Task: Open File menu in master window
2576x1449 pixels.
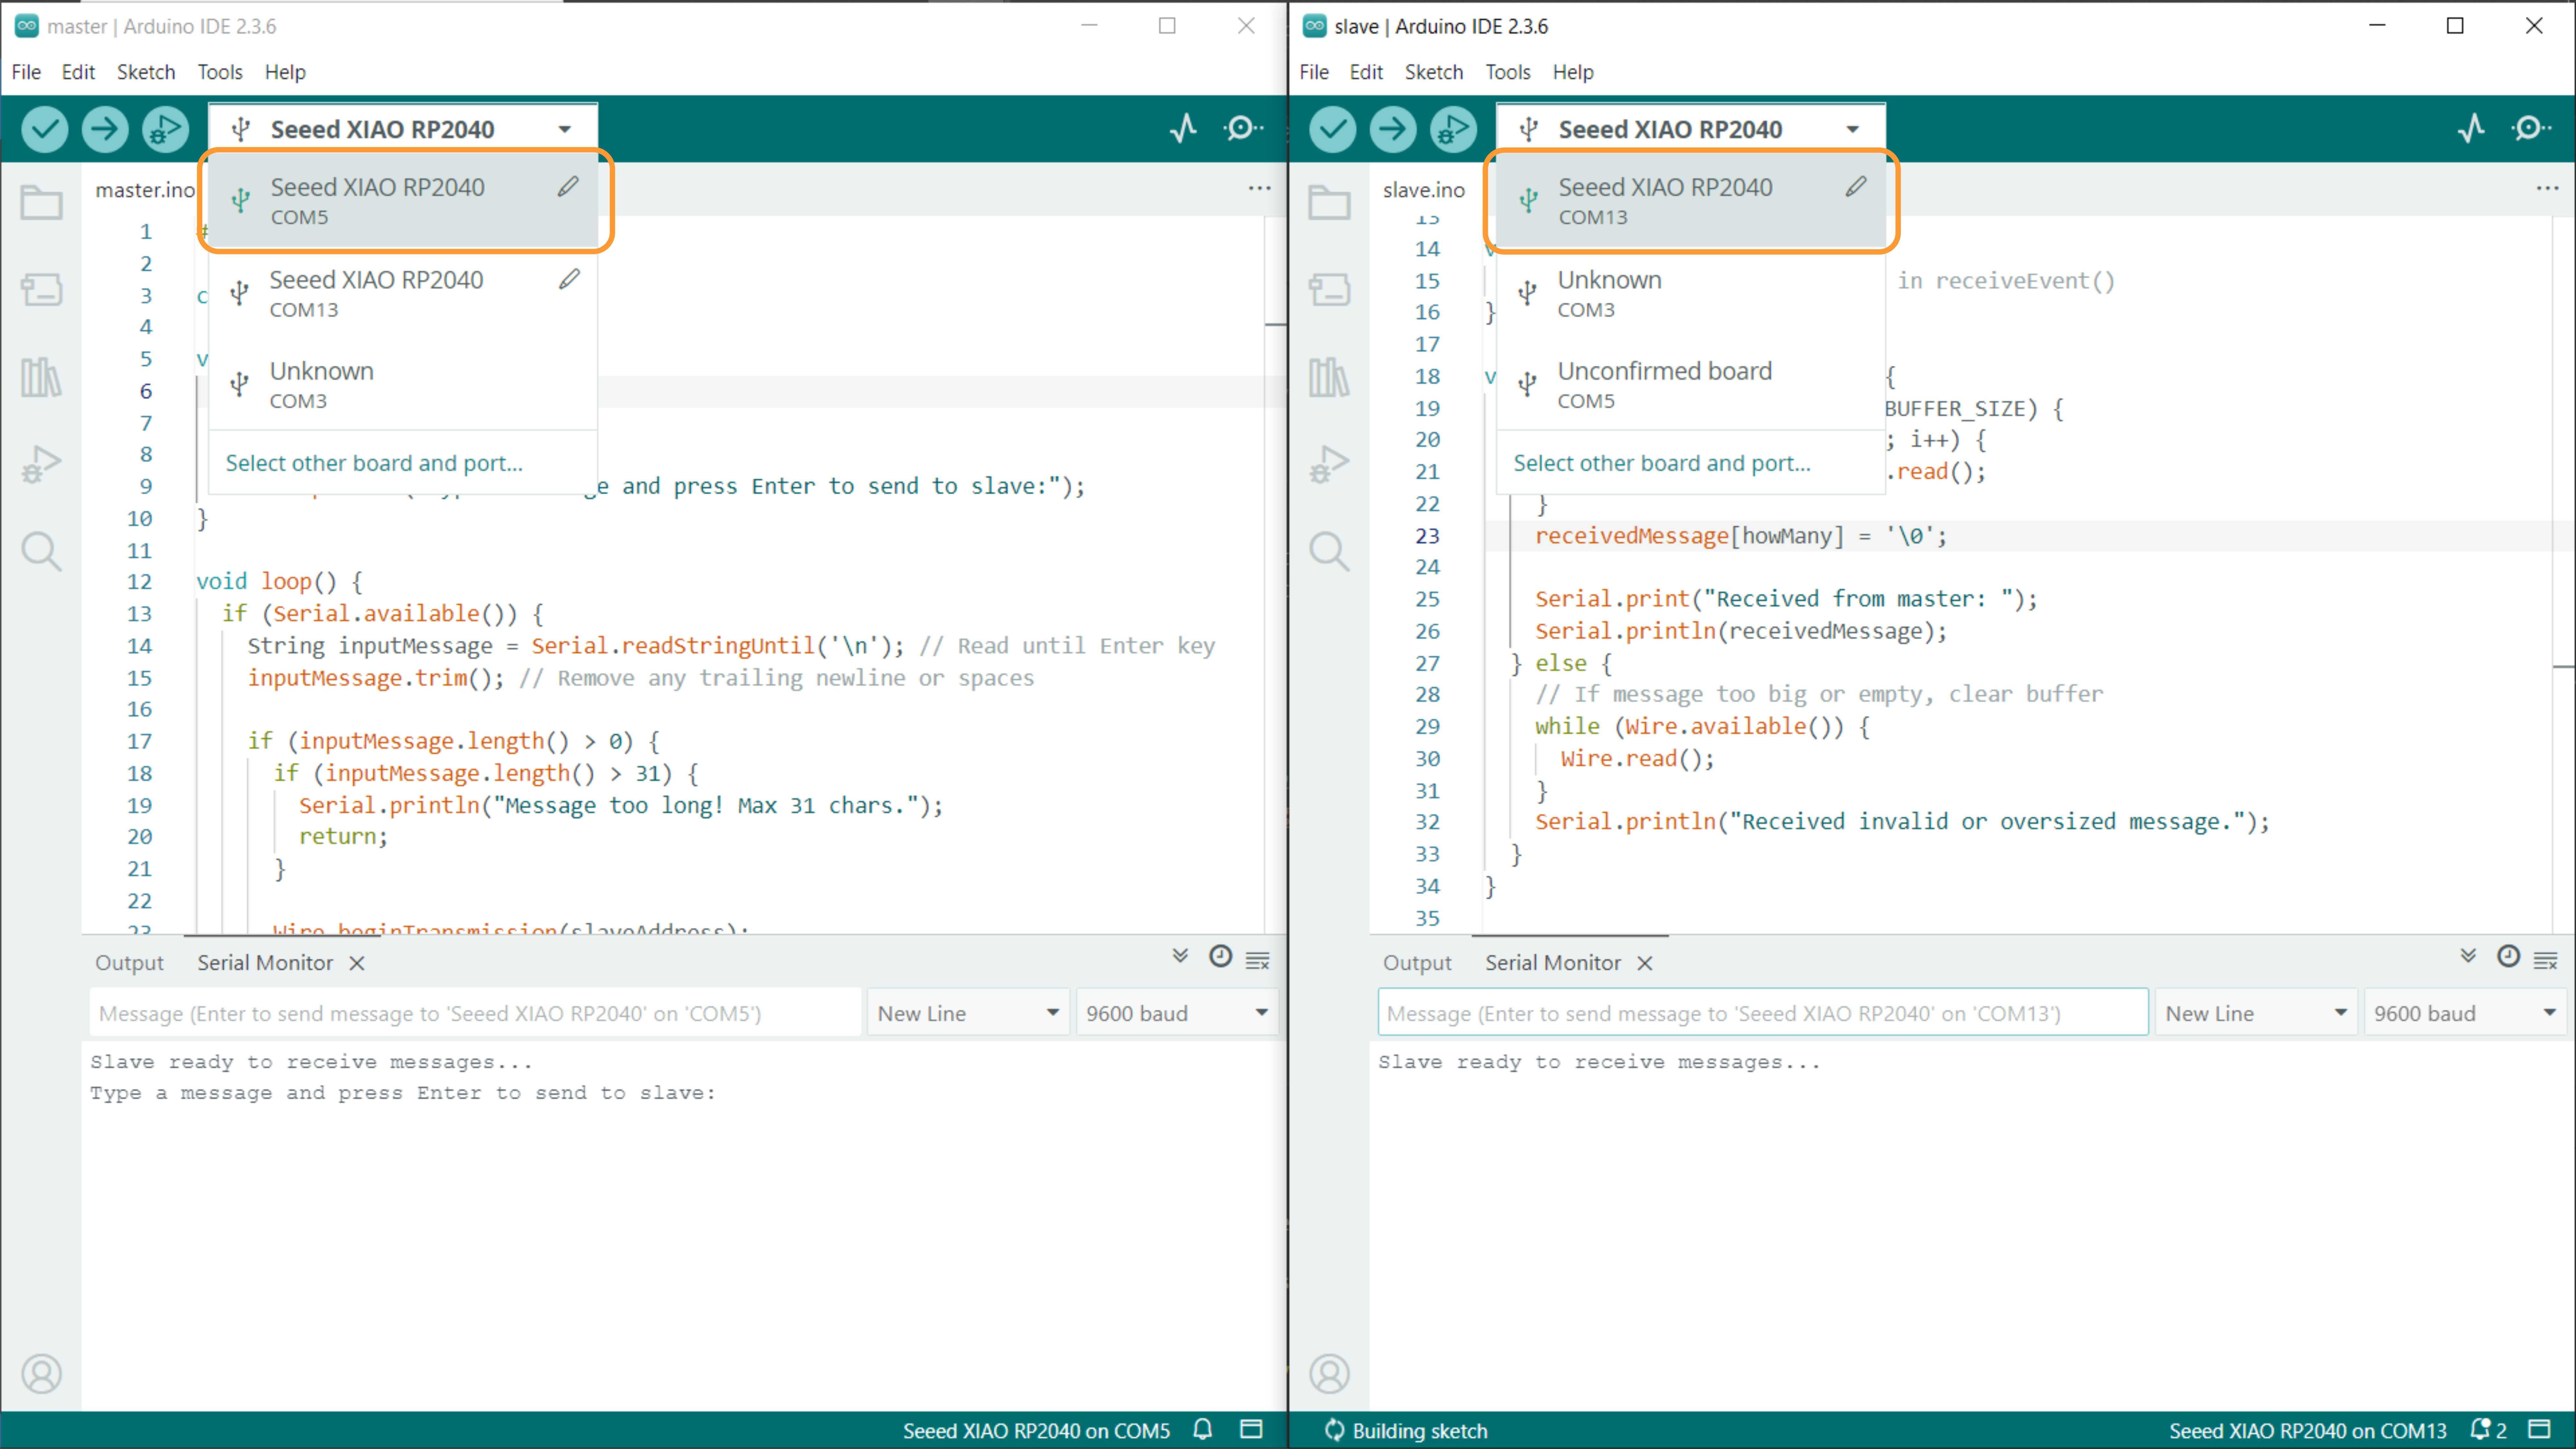Action: click(26, 72)
